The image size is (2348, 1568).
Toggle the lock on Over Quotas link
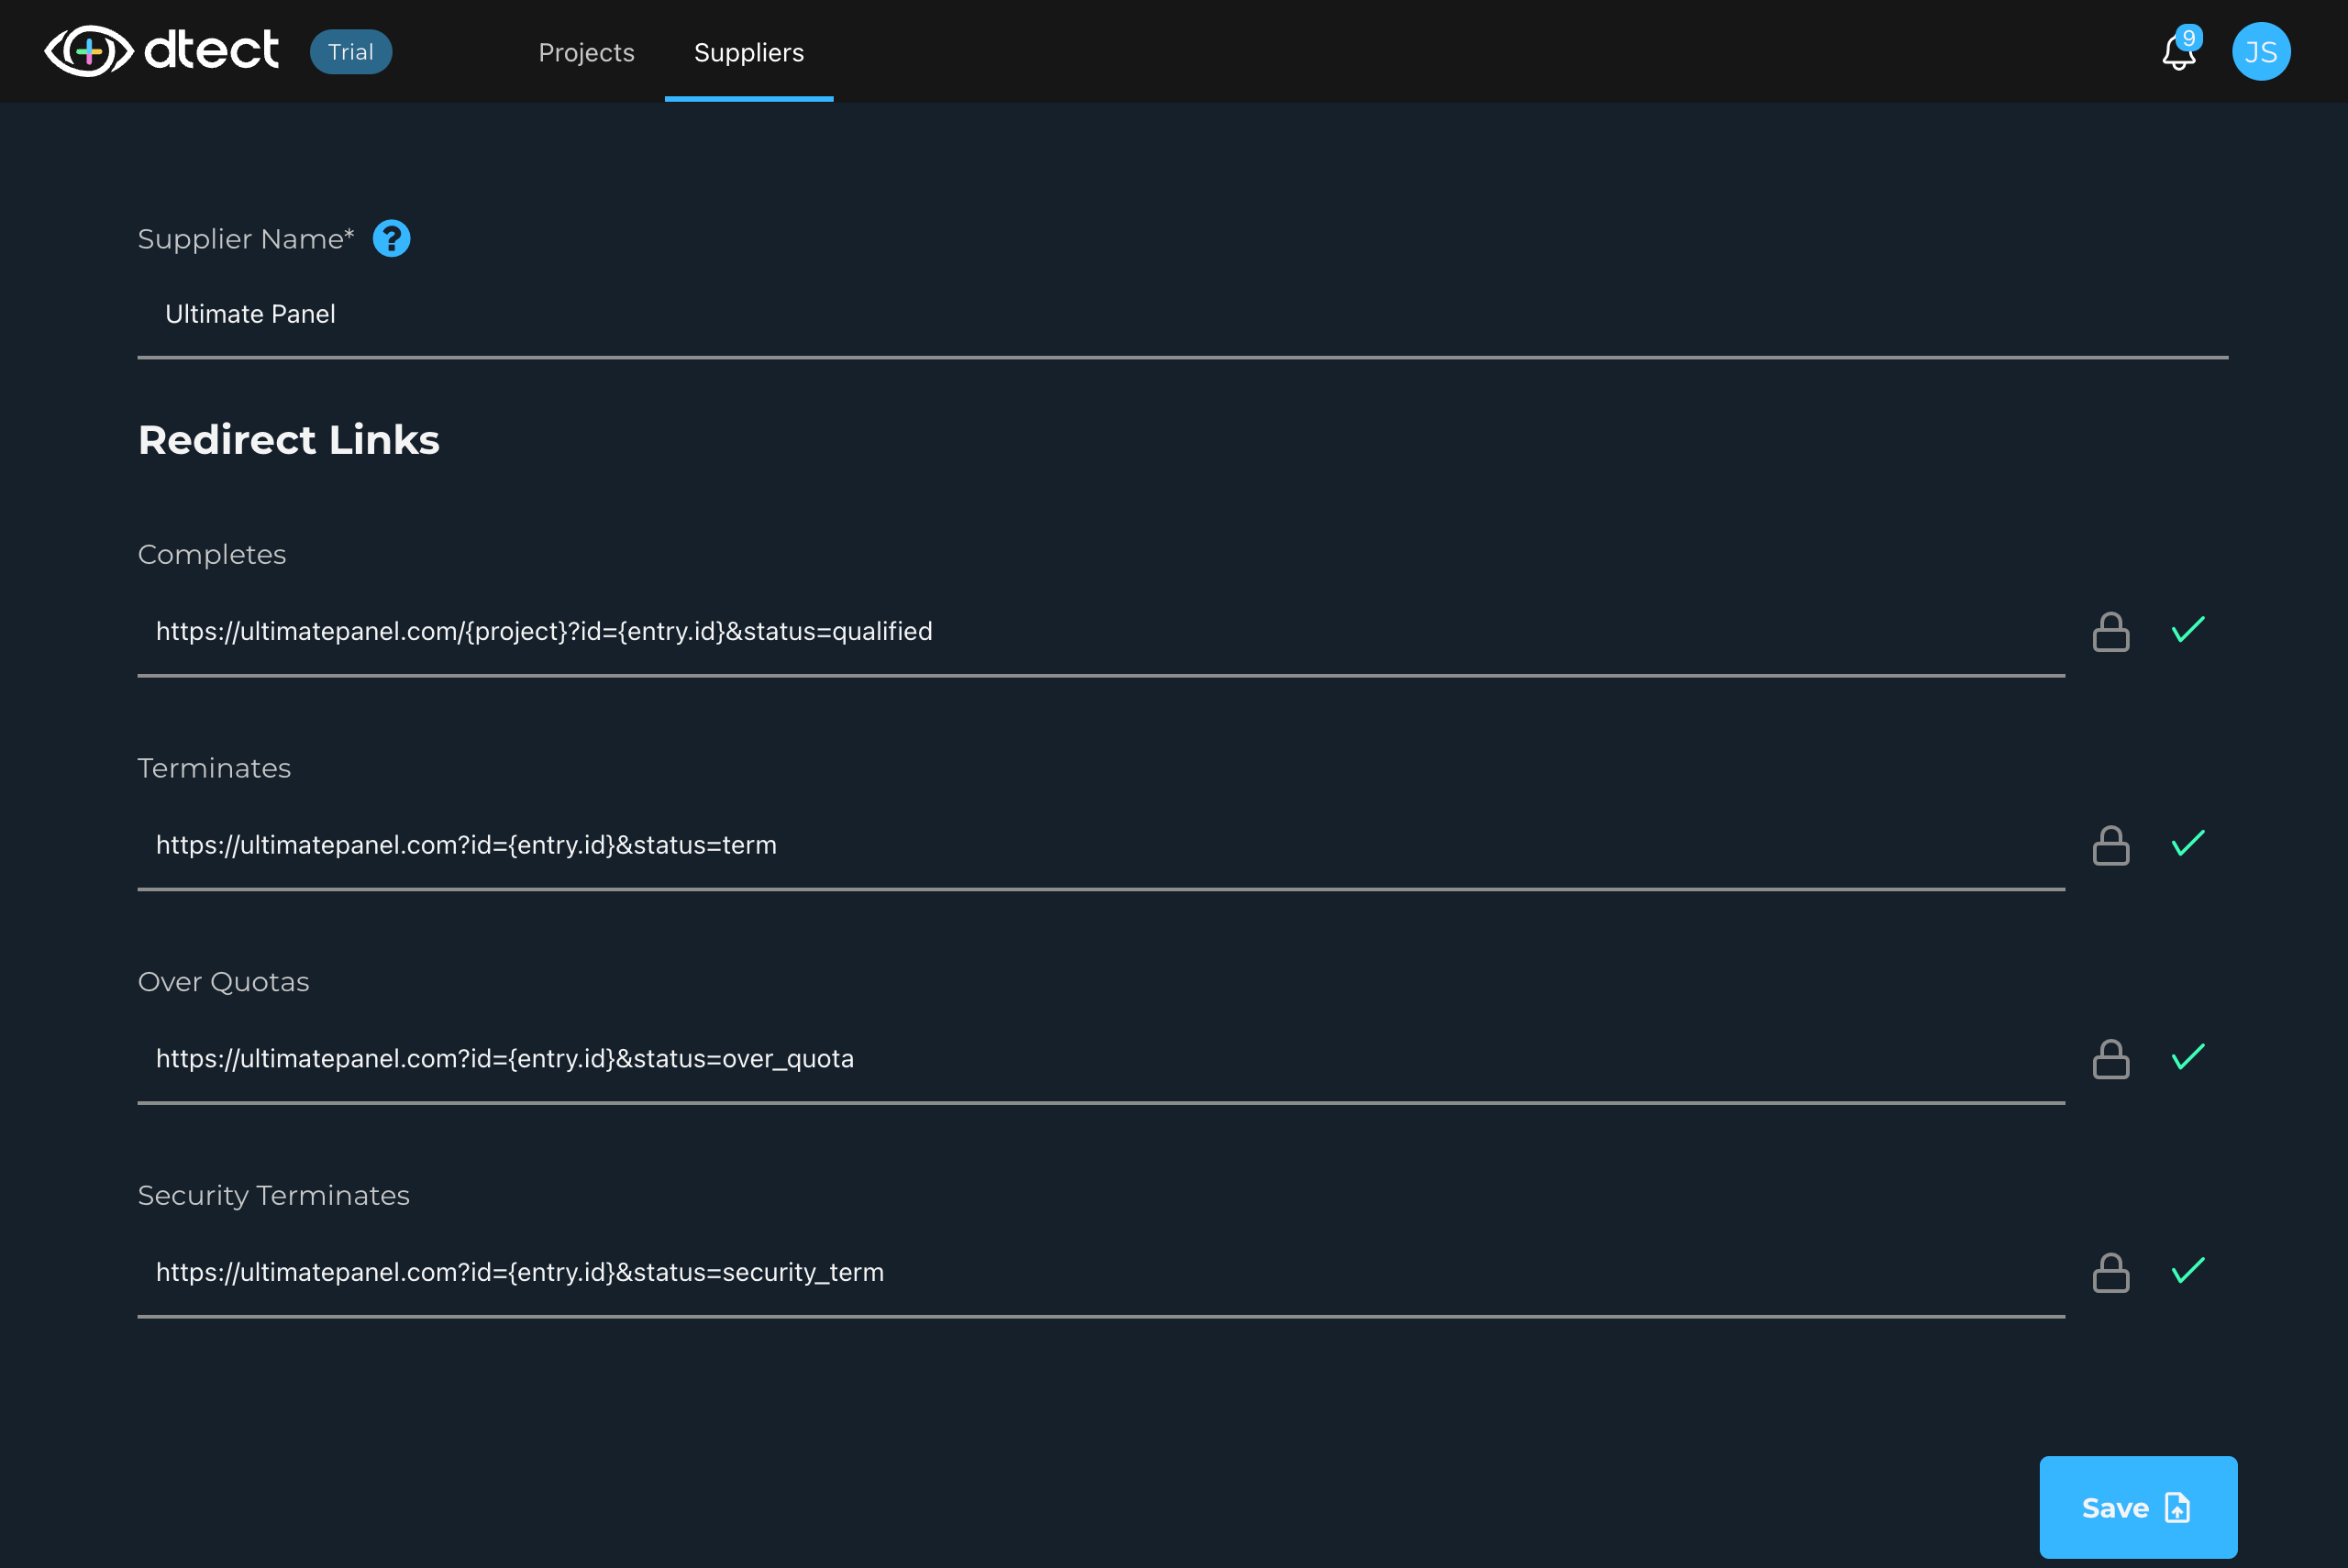(2110, 1059)
